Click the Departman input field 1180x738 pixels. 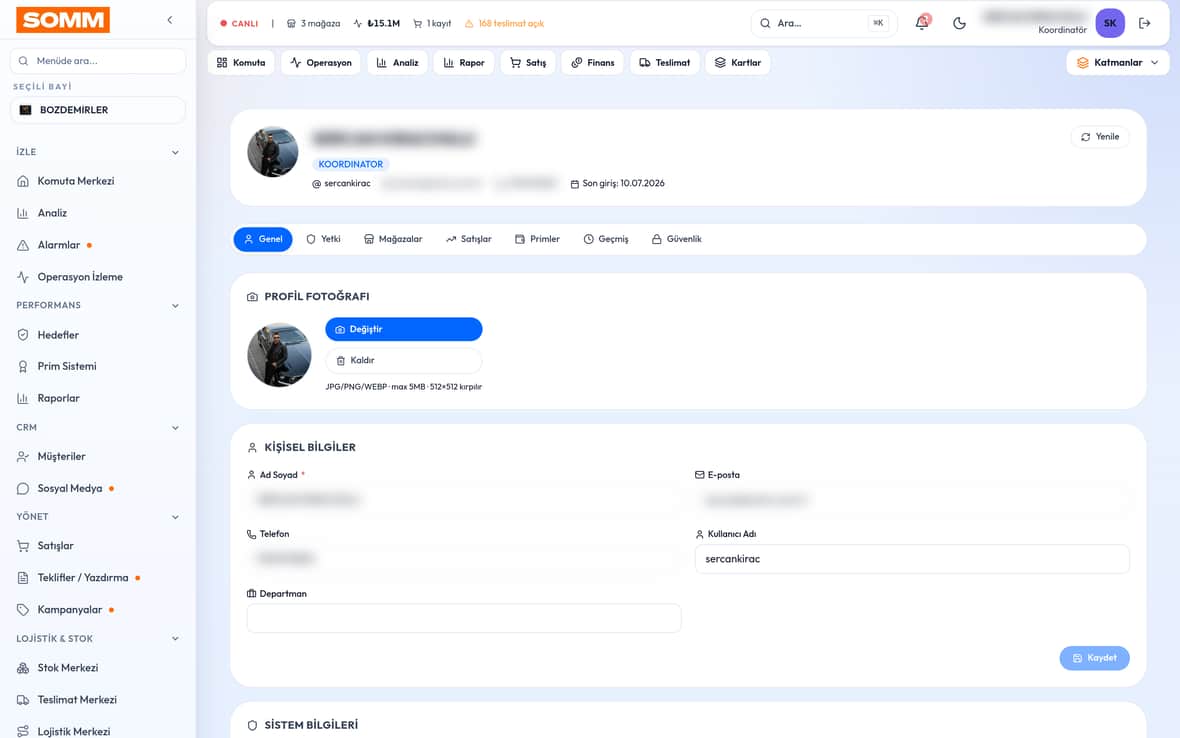[464, 618]
